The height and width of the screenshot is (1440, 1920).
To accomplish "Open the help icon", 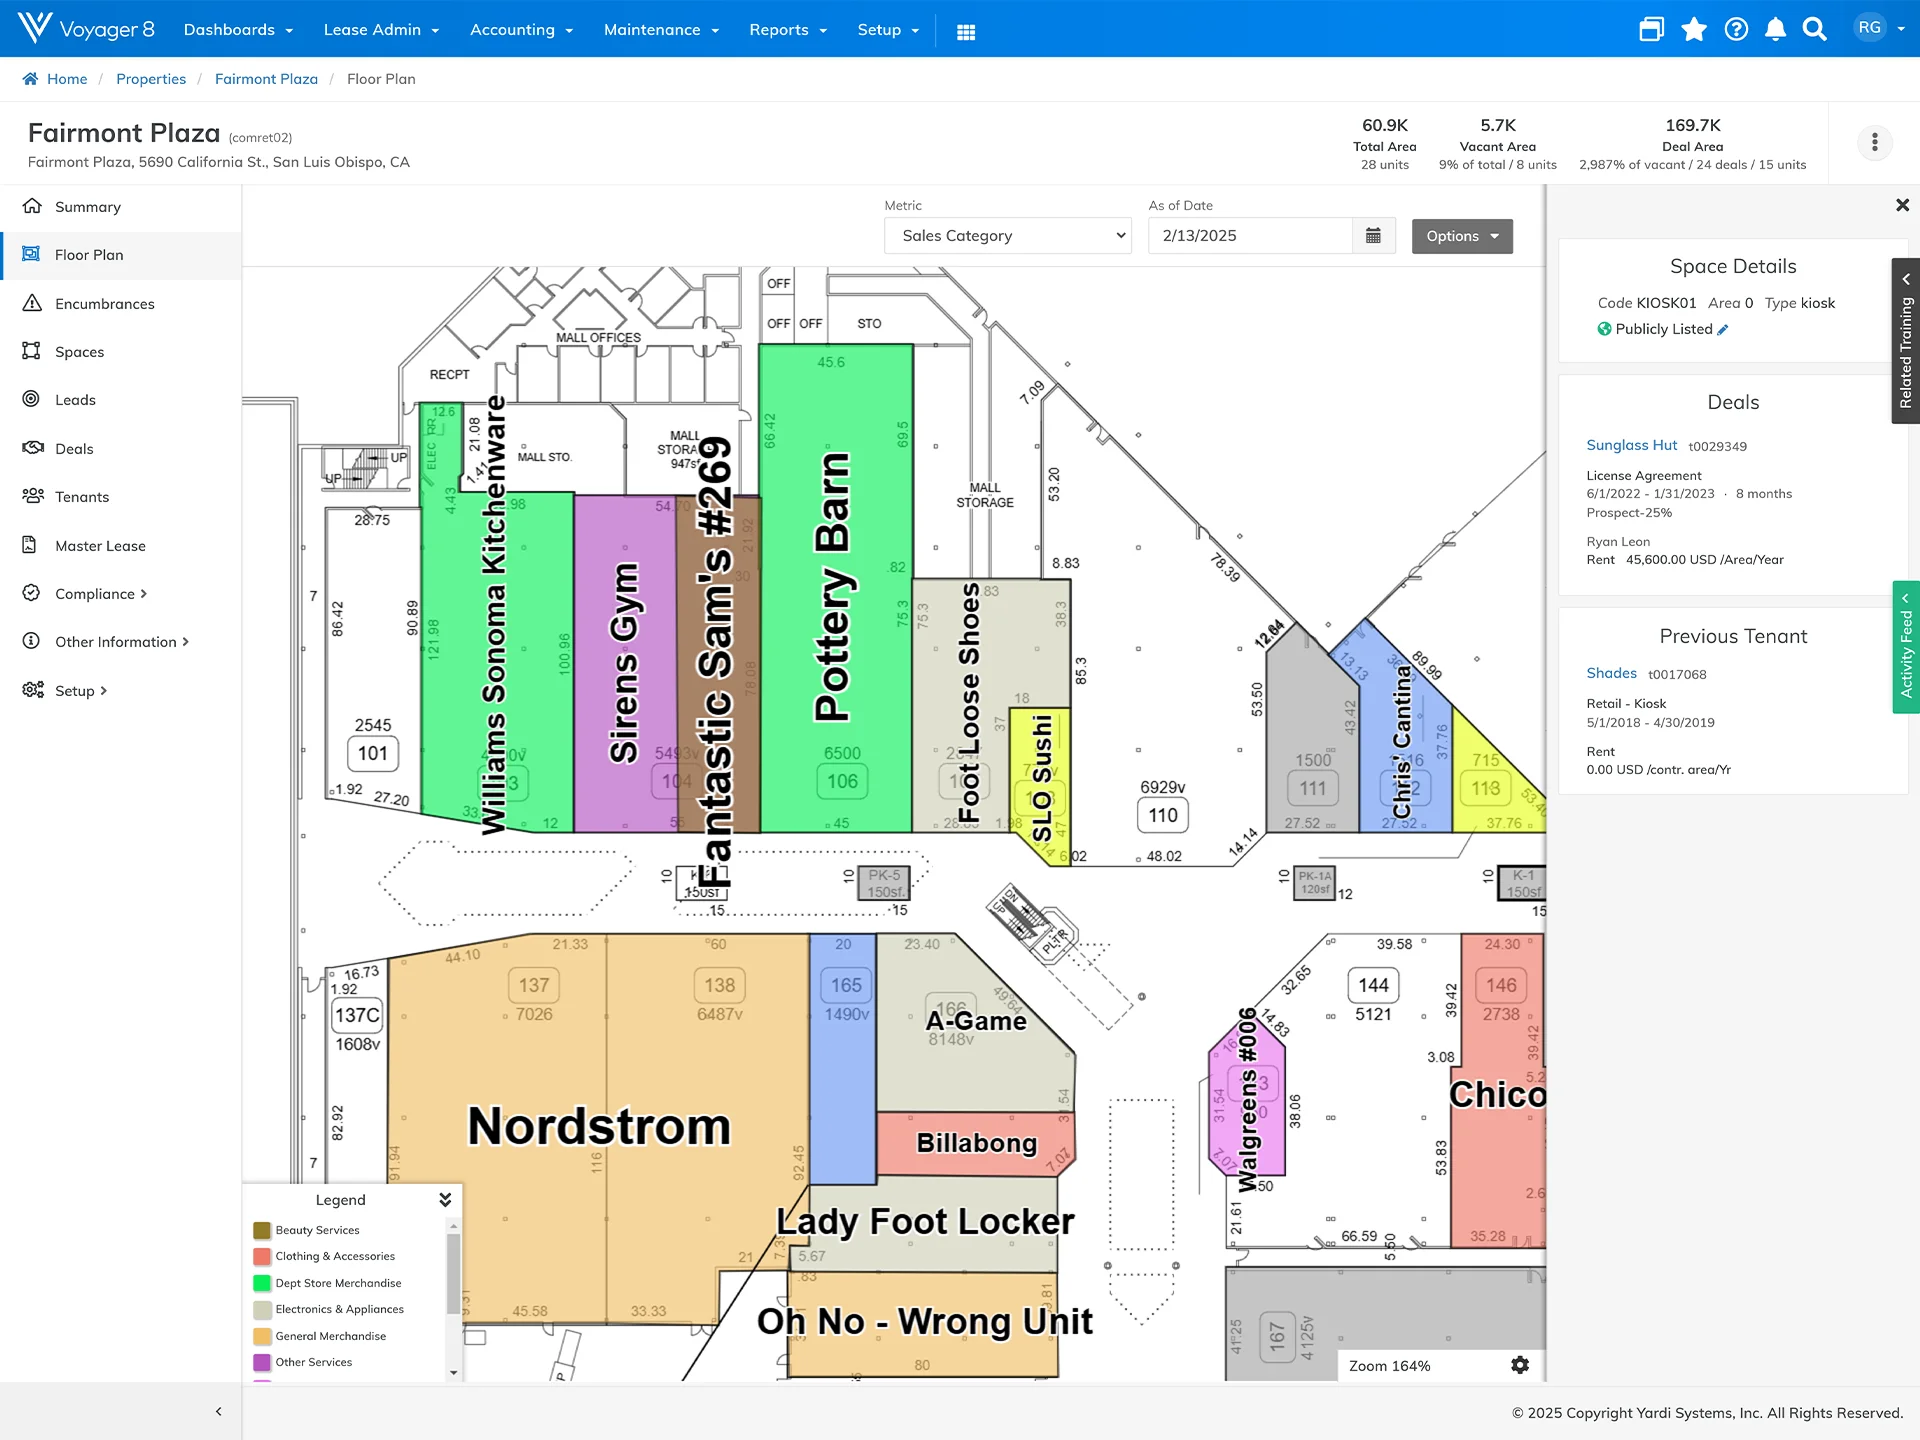I will click(1737, 29).
